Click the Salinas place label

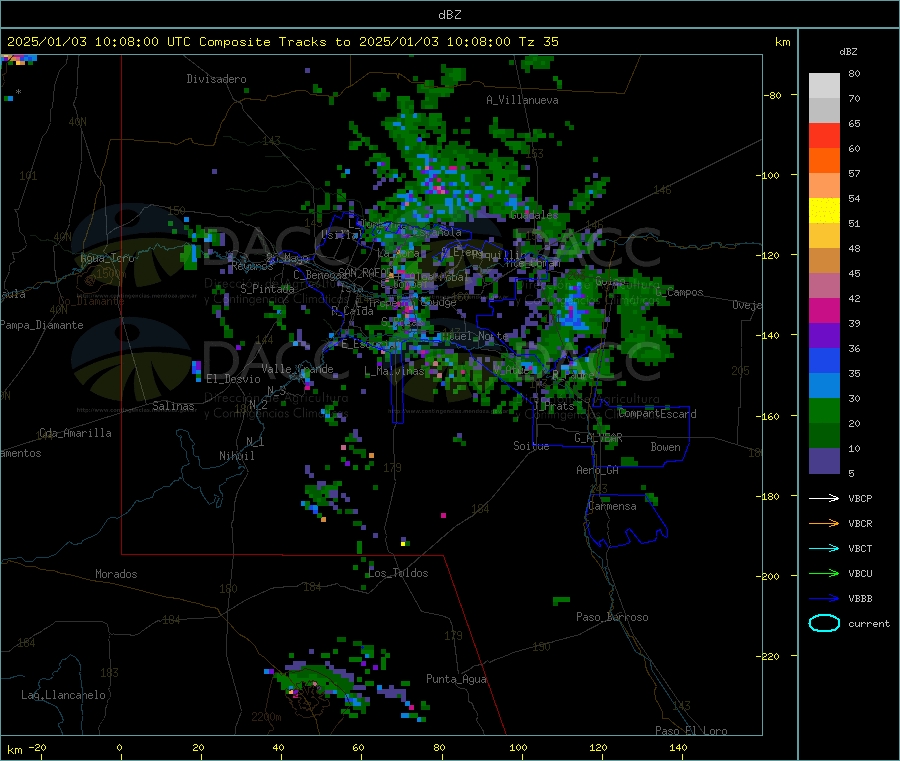click(173, 406)
